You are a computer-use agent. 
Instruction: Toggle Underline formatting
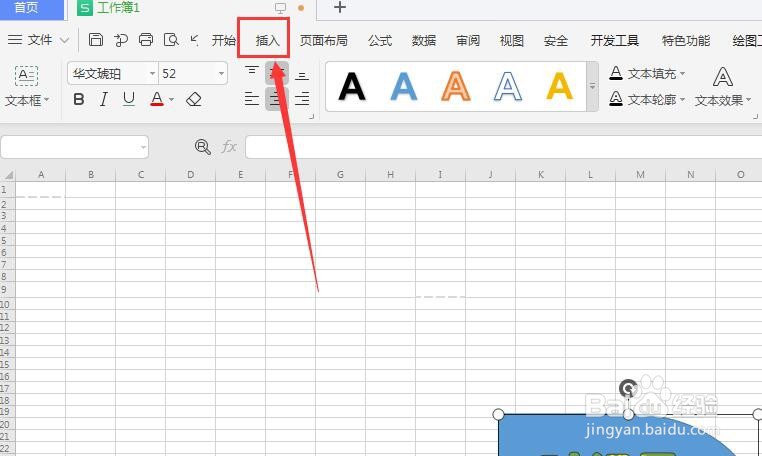(129, 99)
